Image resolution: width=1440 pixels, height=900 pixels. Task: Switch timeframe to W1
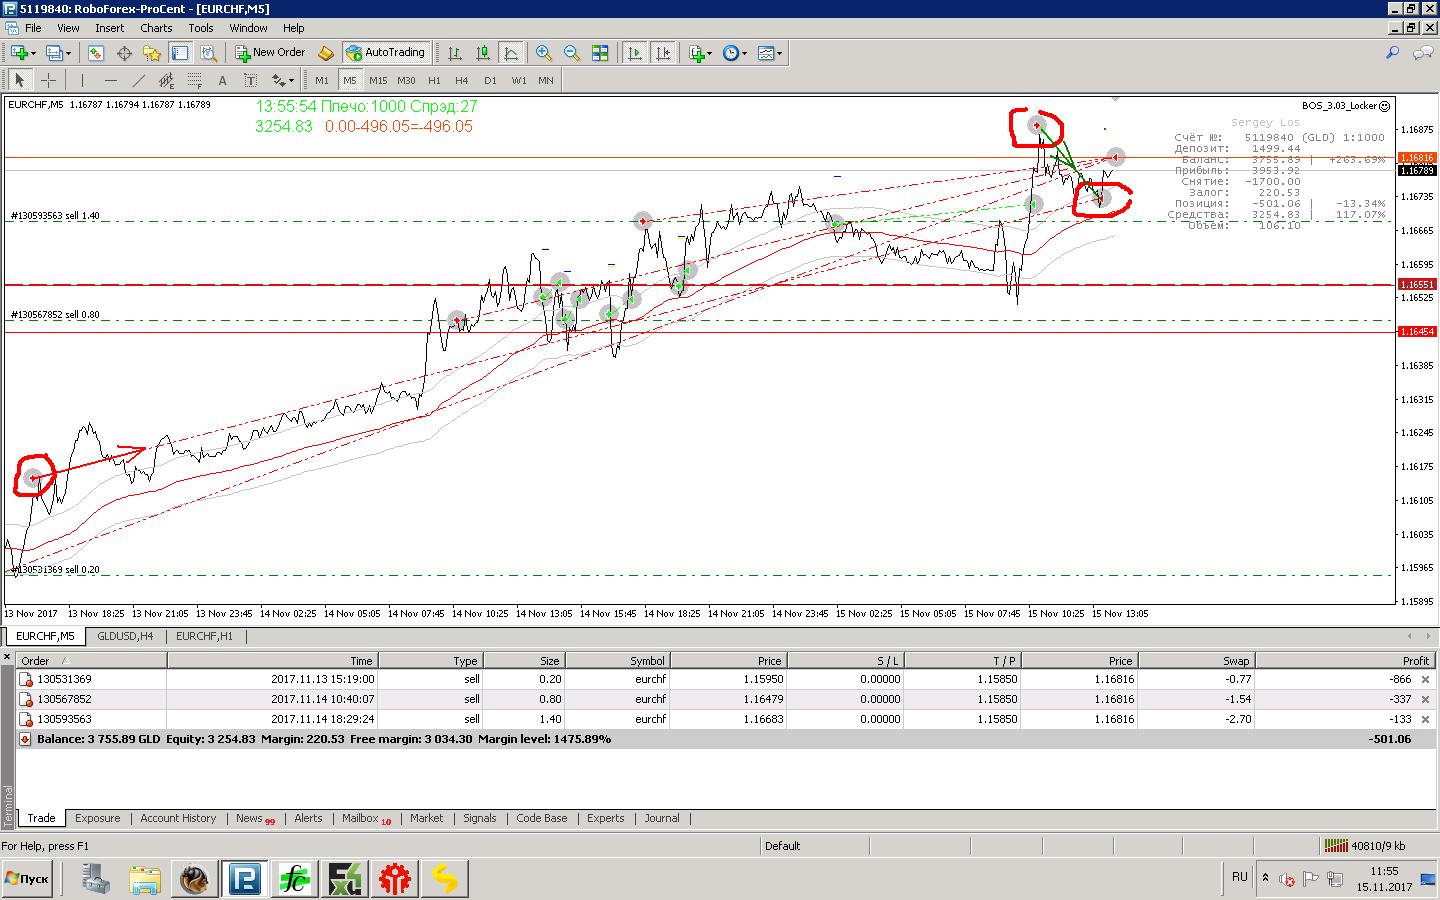pos(519,80)
